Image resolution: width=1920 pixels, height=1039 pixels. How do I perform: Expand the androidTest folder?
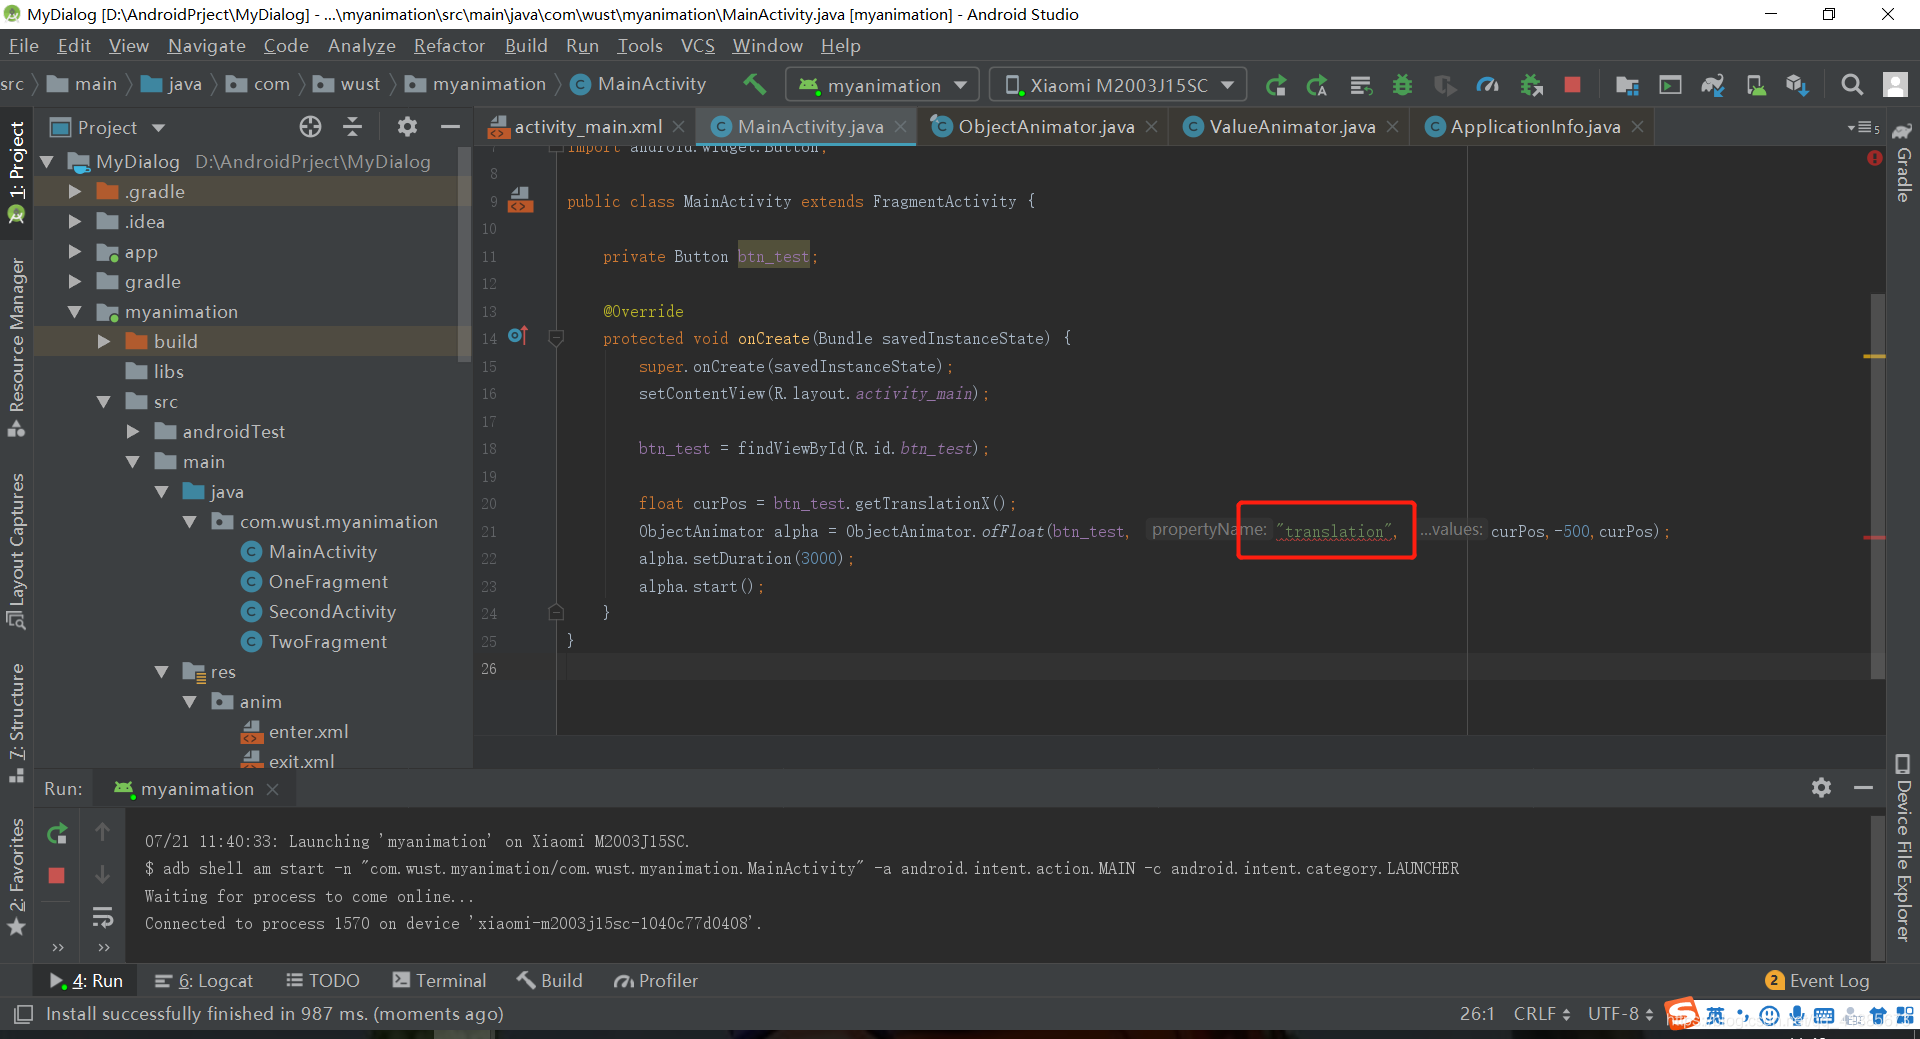point(133,431)
